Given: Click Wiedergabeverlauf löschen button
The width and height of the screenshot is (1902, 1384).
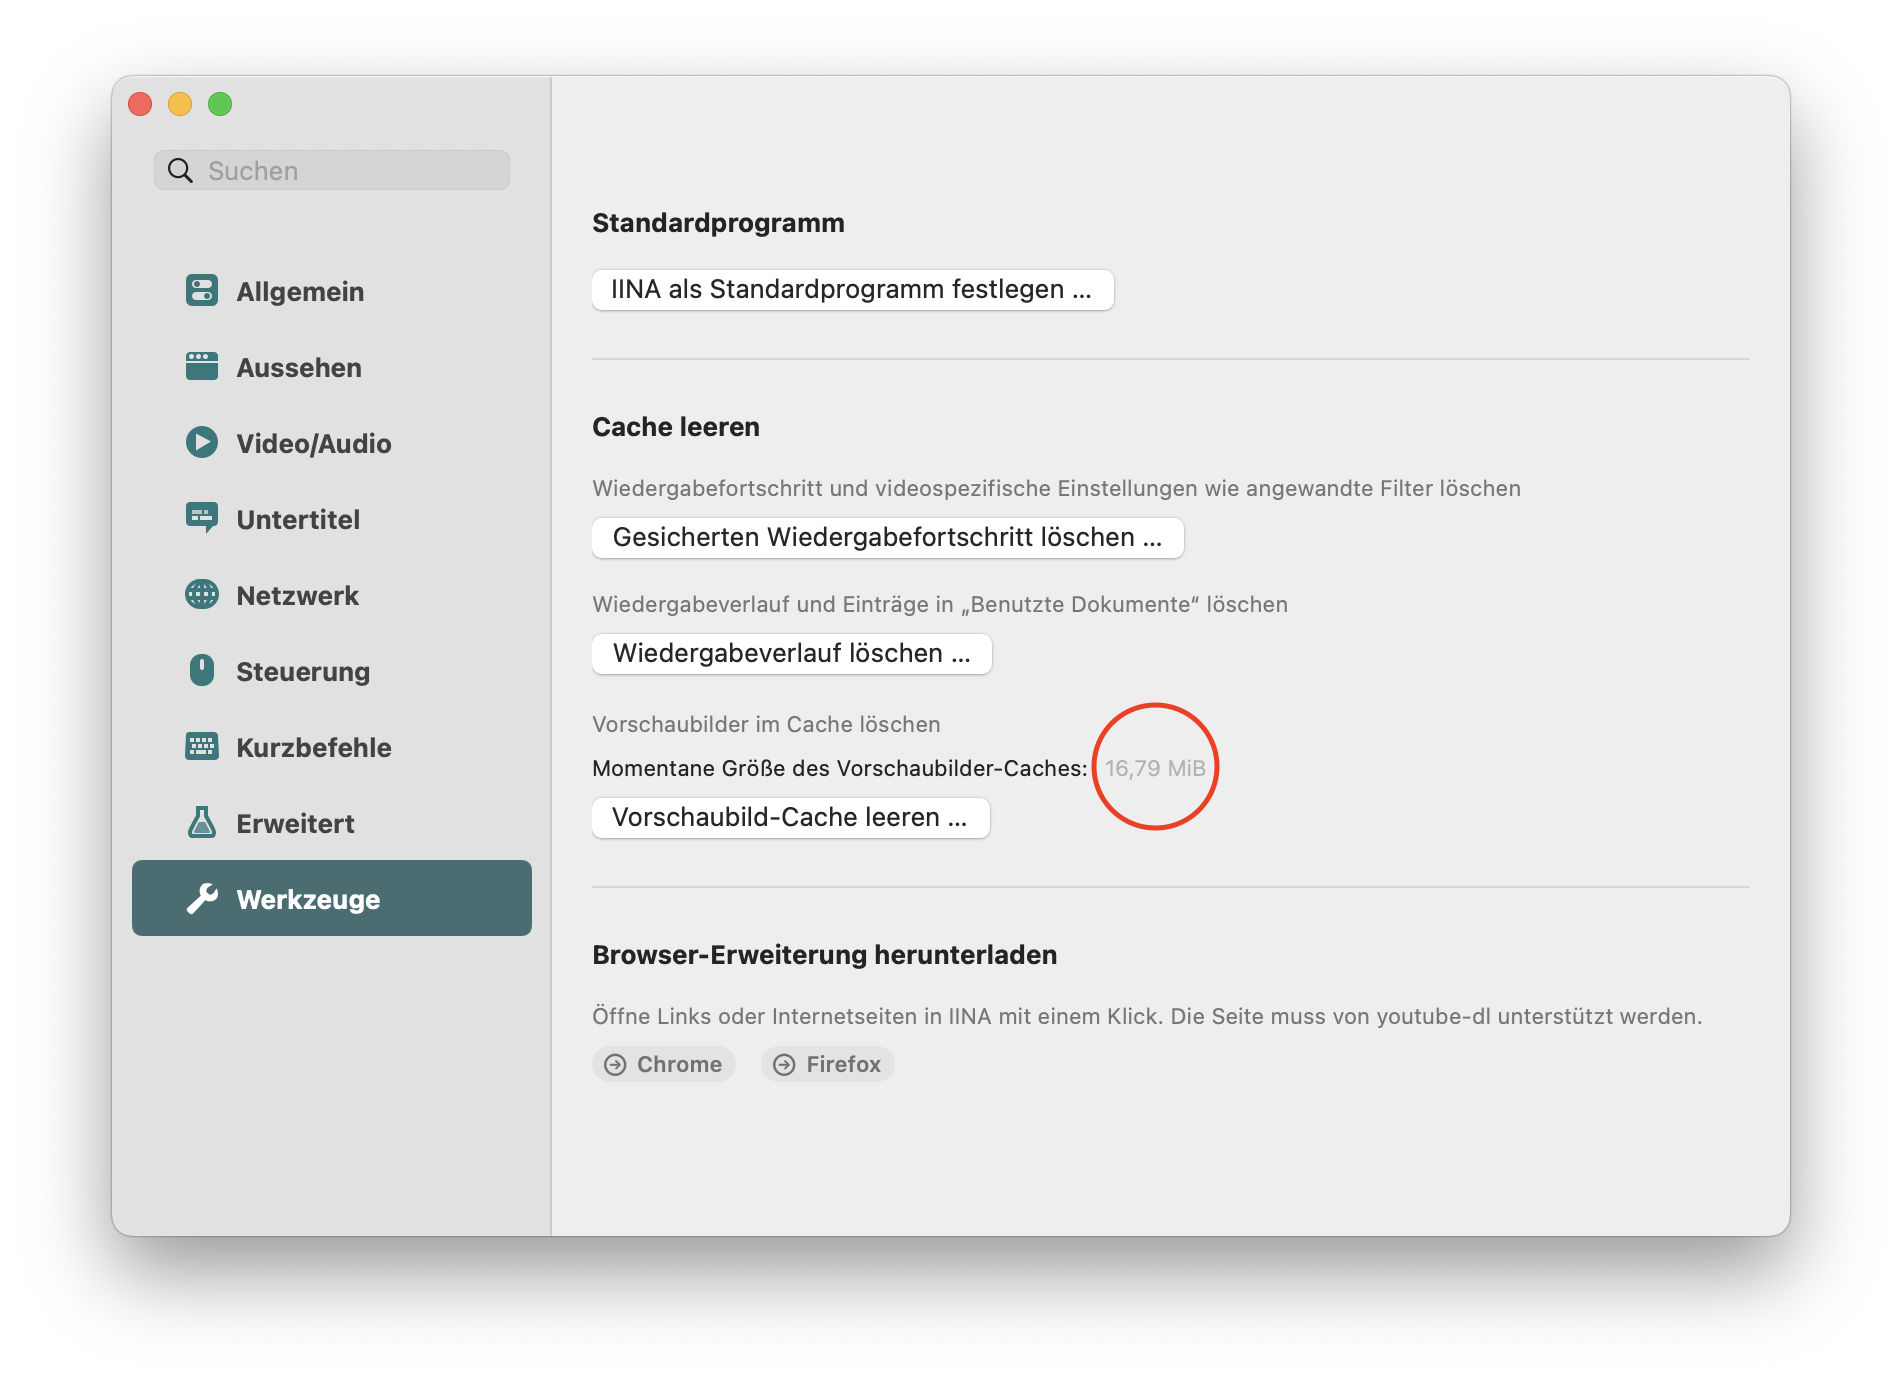Looking at the screenshot, I should [792, 654].
